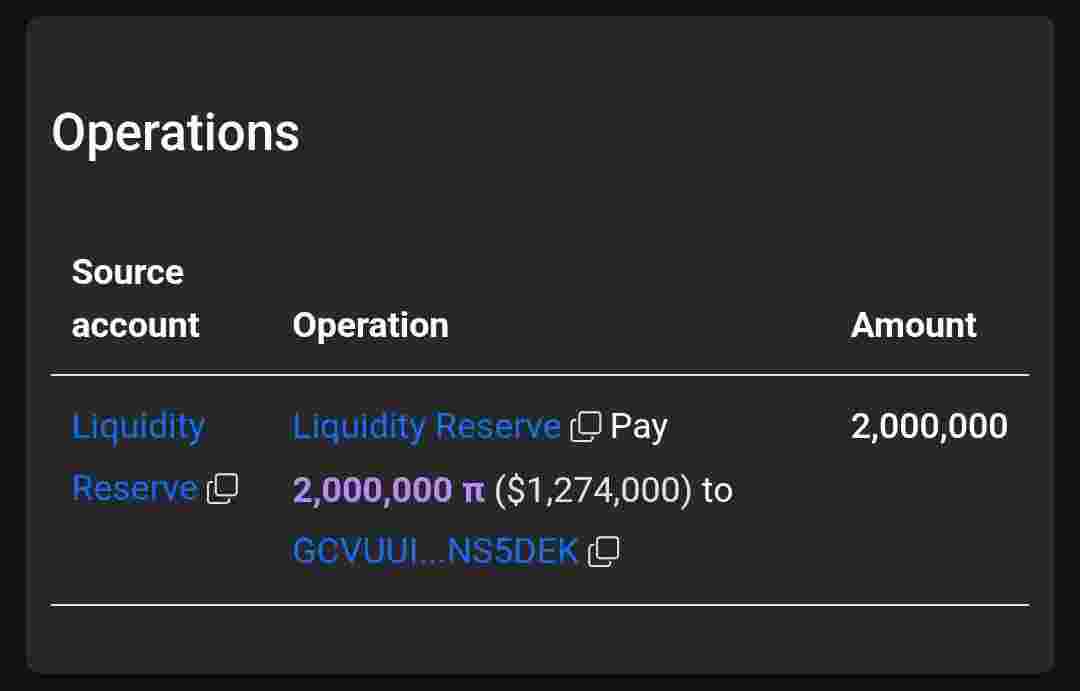This screenshot has width=1080, height=691.
Task: Click the word Reserve in the source account link
Action: 135,488
